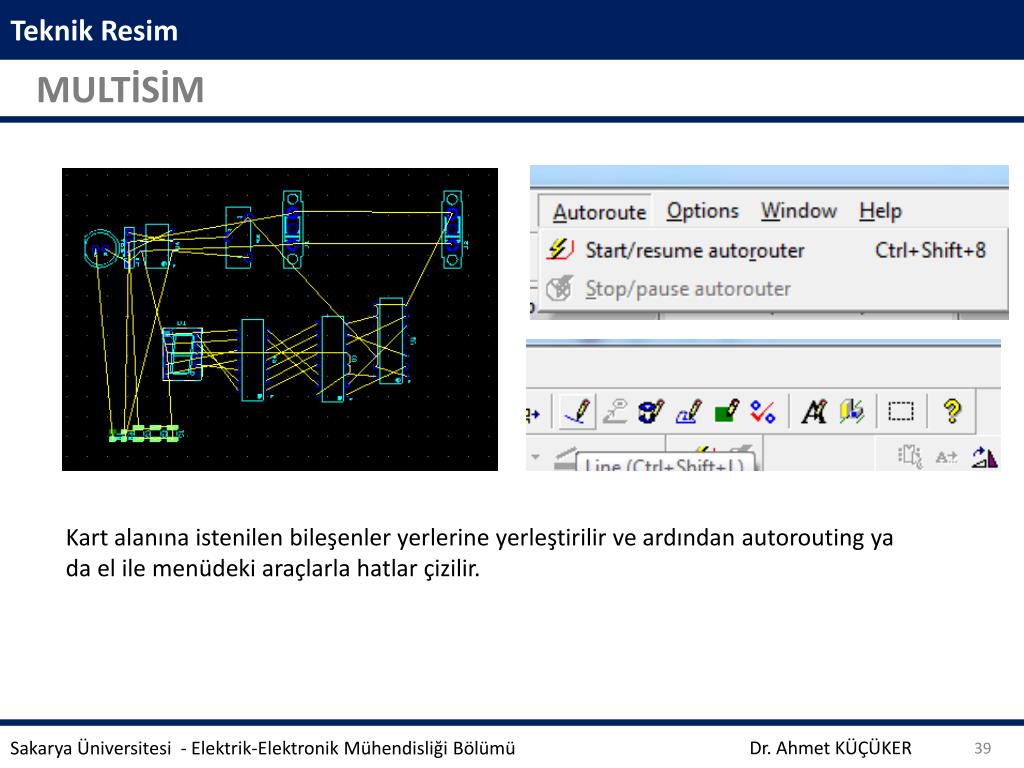
Task: Select the round component on the PCB
Action: coord(101,248)
